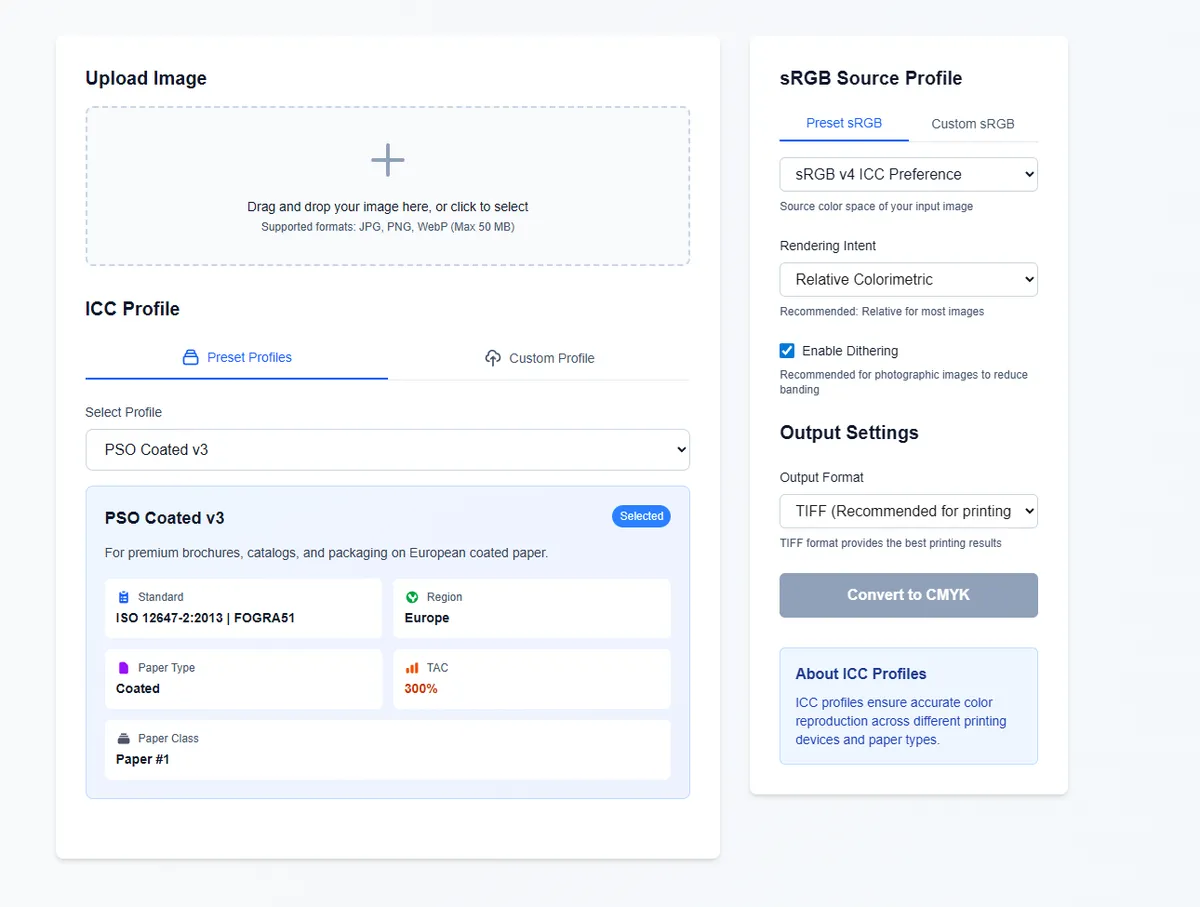This screenshot has height=907, width=1200.
Task: Click the Enable Dithering label text
Action: pos(850,351)
